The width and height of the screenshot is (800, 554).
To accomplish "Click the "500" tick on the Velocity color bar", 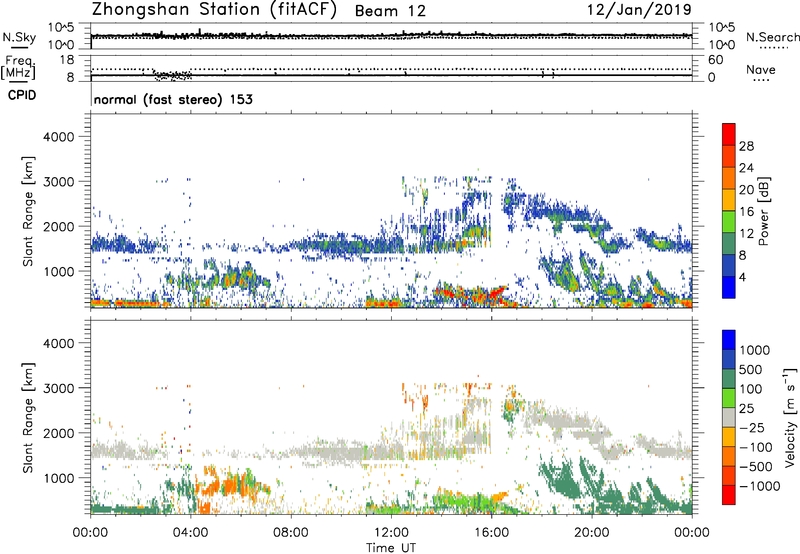I will tap(751, 369).
